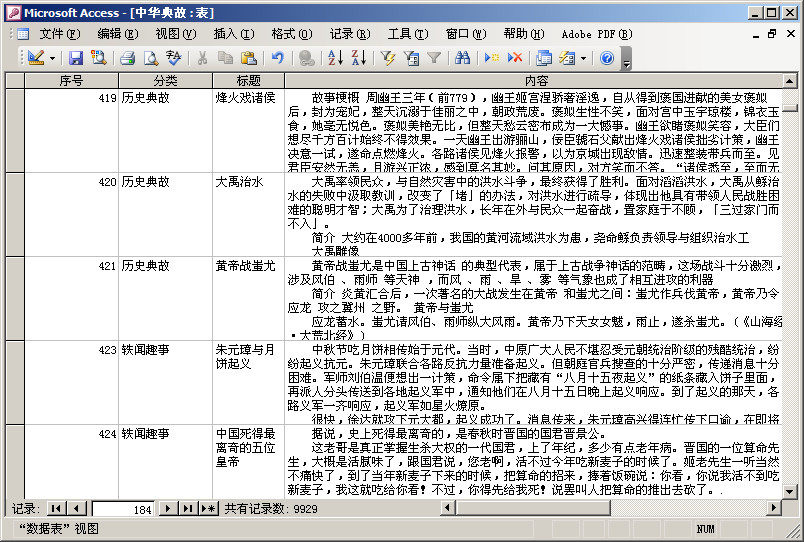This screenshot has height=542, width=804.
Task: Go to the first record
Action: pos(56,509)
